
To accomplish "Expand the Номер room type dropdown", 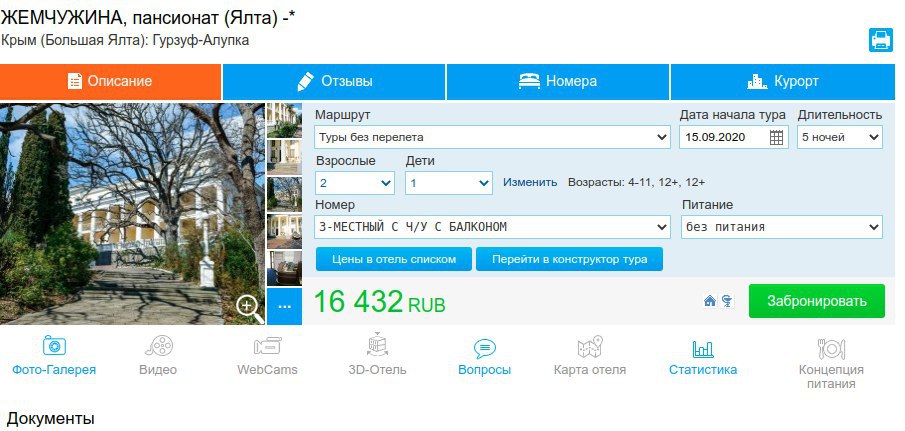I will pyautogui.click(x=493, y=227).
